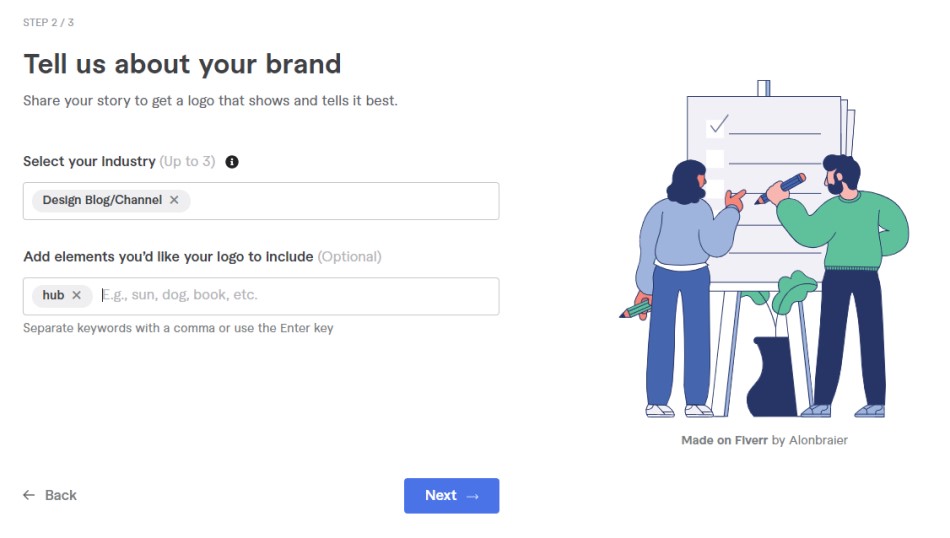Click the checkmark on the illustrated board
950x538 pixels.
tap(718, 125)
